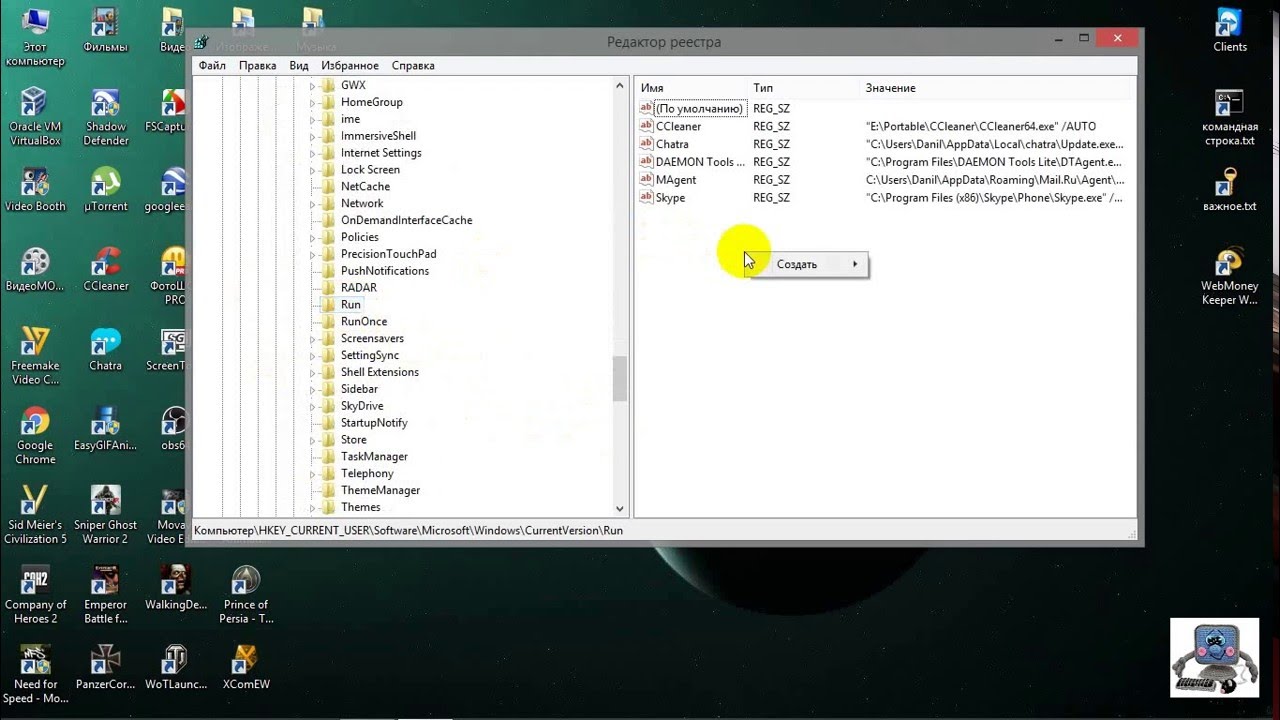Expand the ime key
Image resolution: width=1280 pixels, height=720 pixels.
312,119
